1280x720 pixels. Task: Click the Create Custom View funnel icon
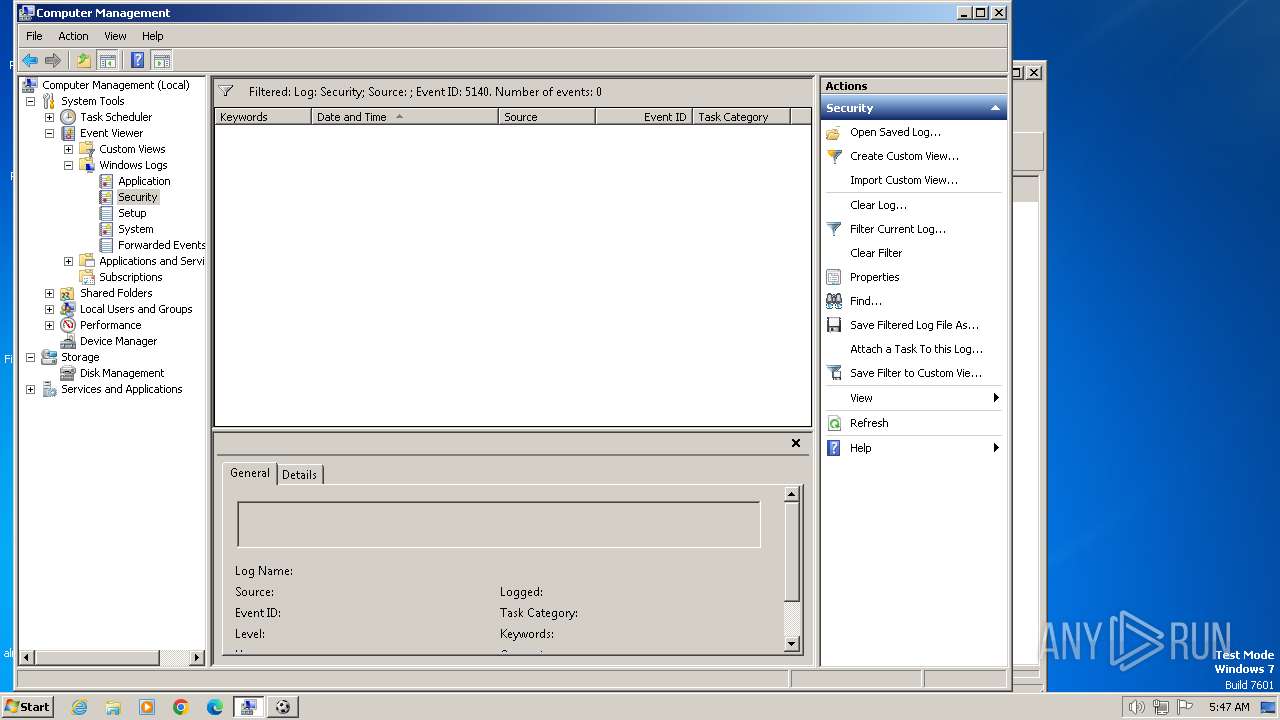pyautogui.click(x=834, y=156)
